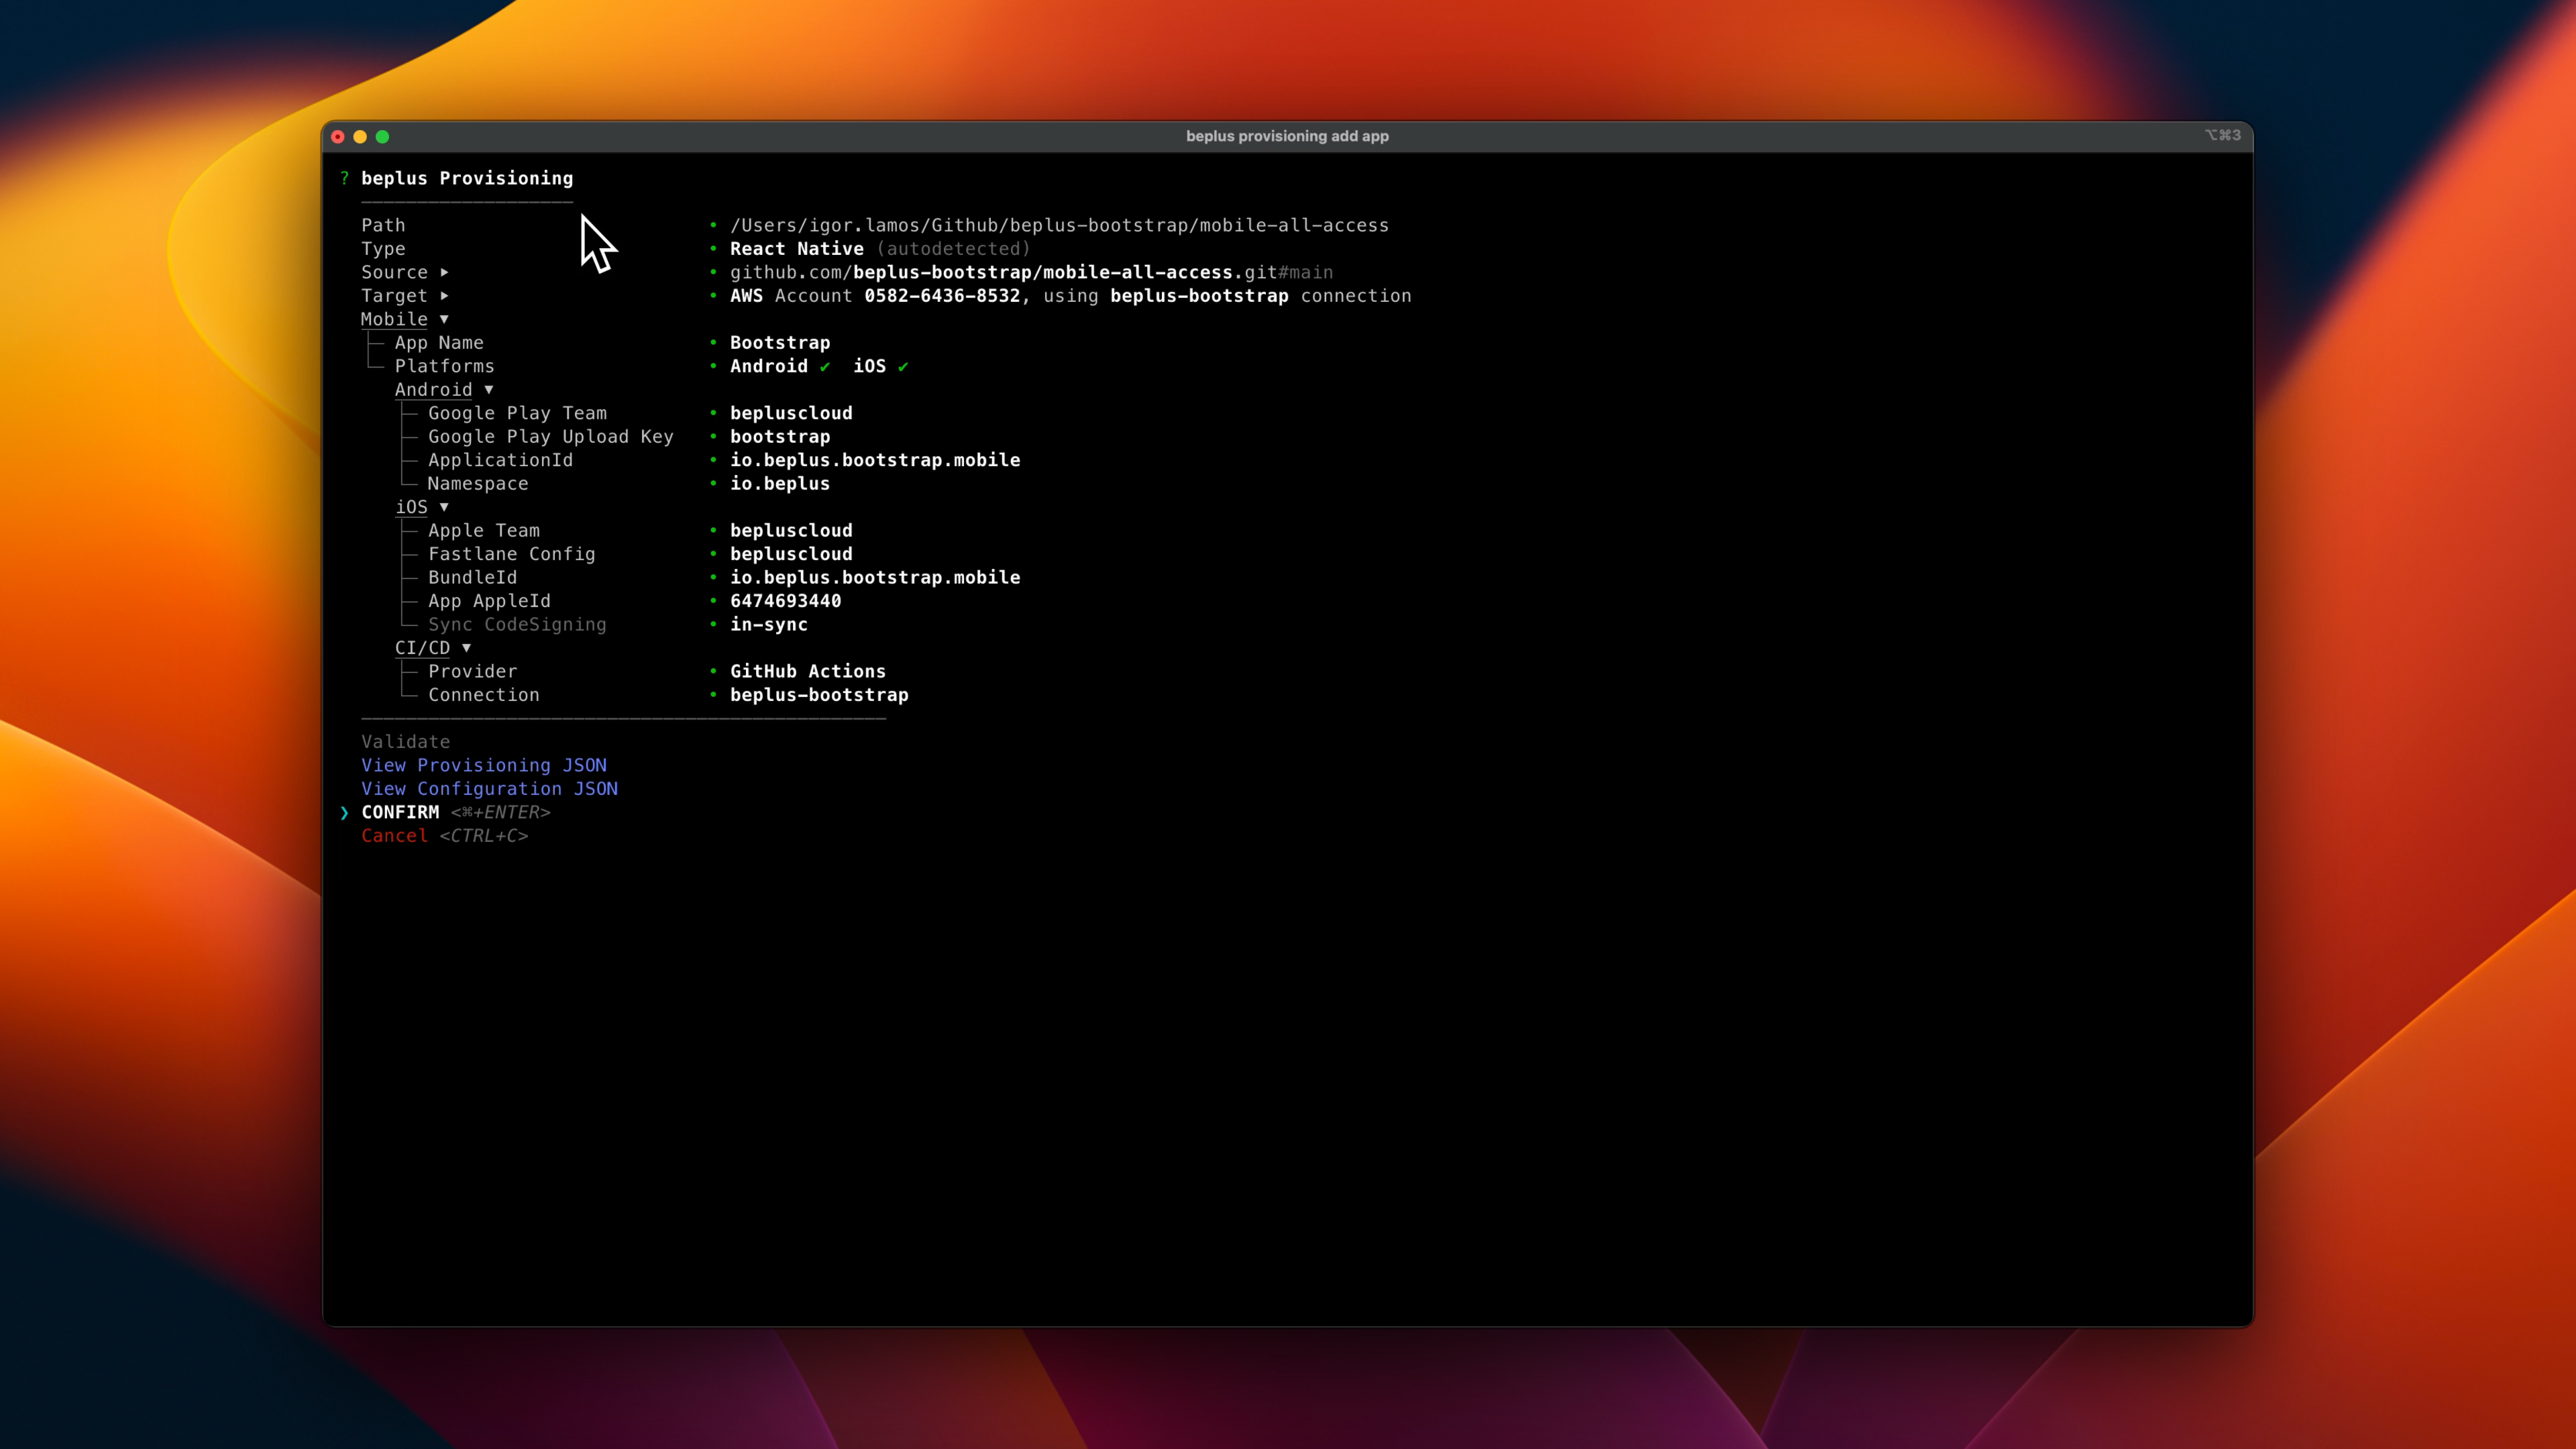Click the project path value text
This screenshot has width=2576, height=1449.
[x=1059, y=225]
